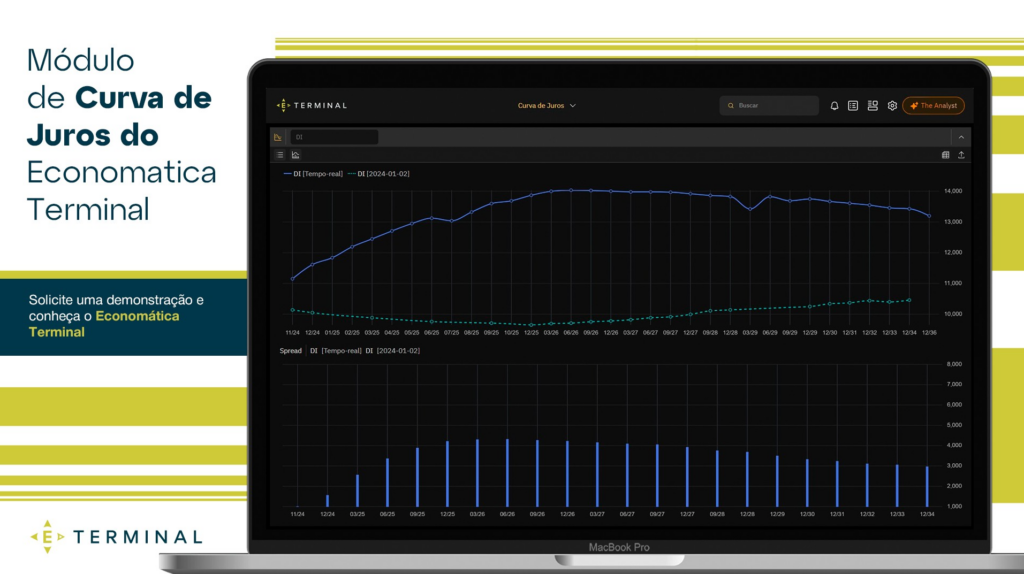This screenshot has width=1024, height=574.
Task: Collapse the panel with the up chevron
Action: click(x=961, y=137)
